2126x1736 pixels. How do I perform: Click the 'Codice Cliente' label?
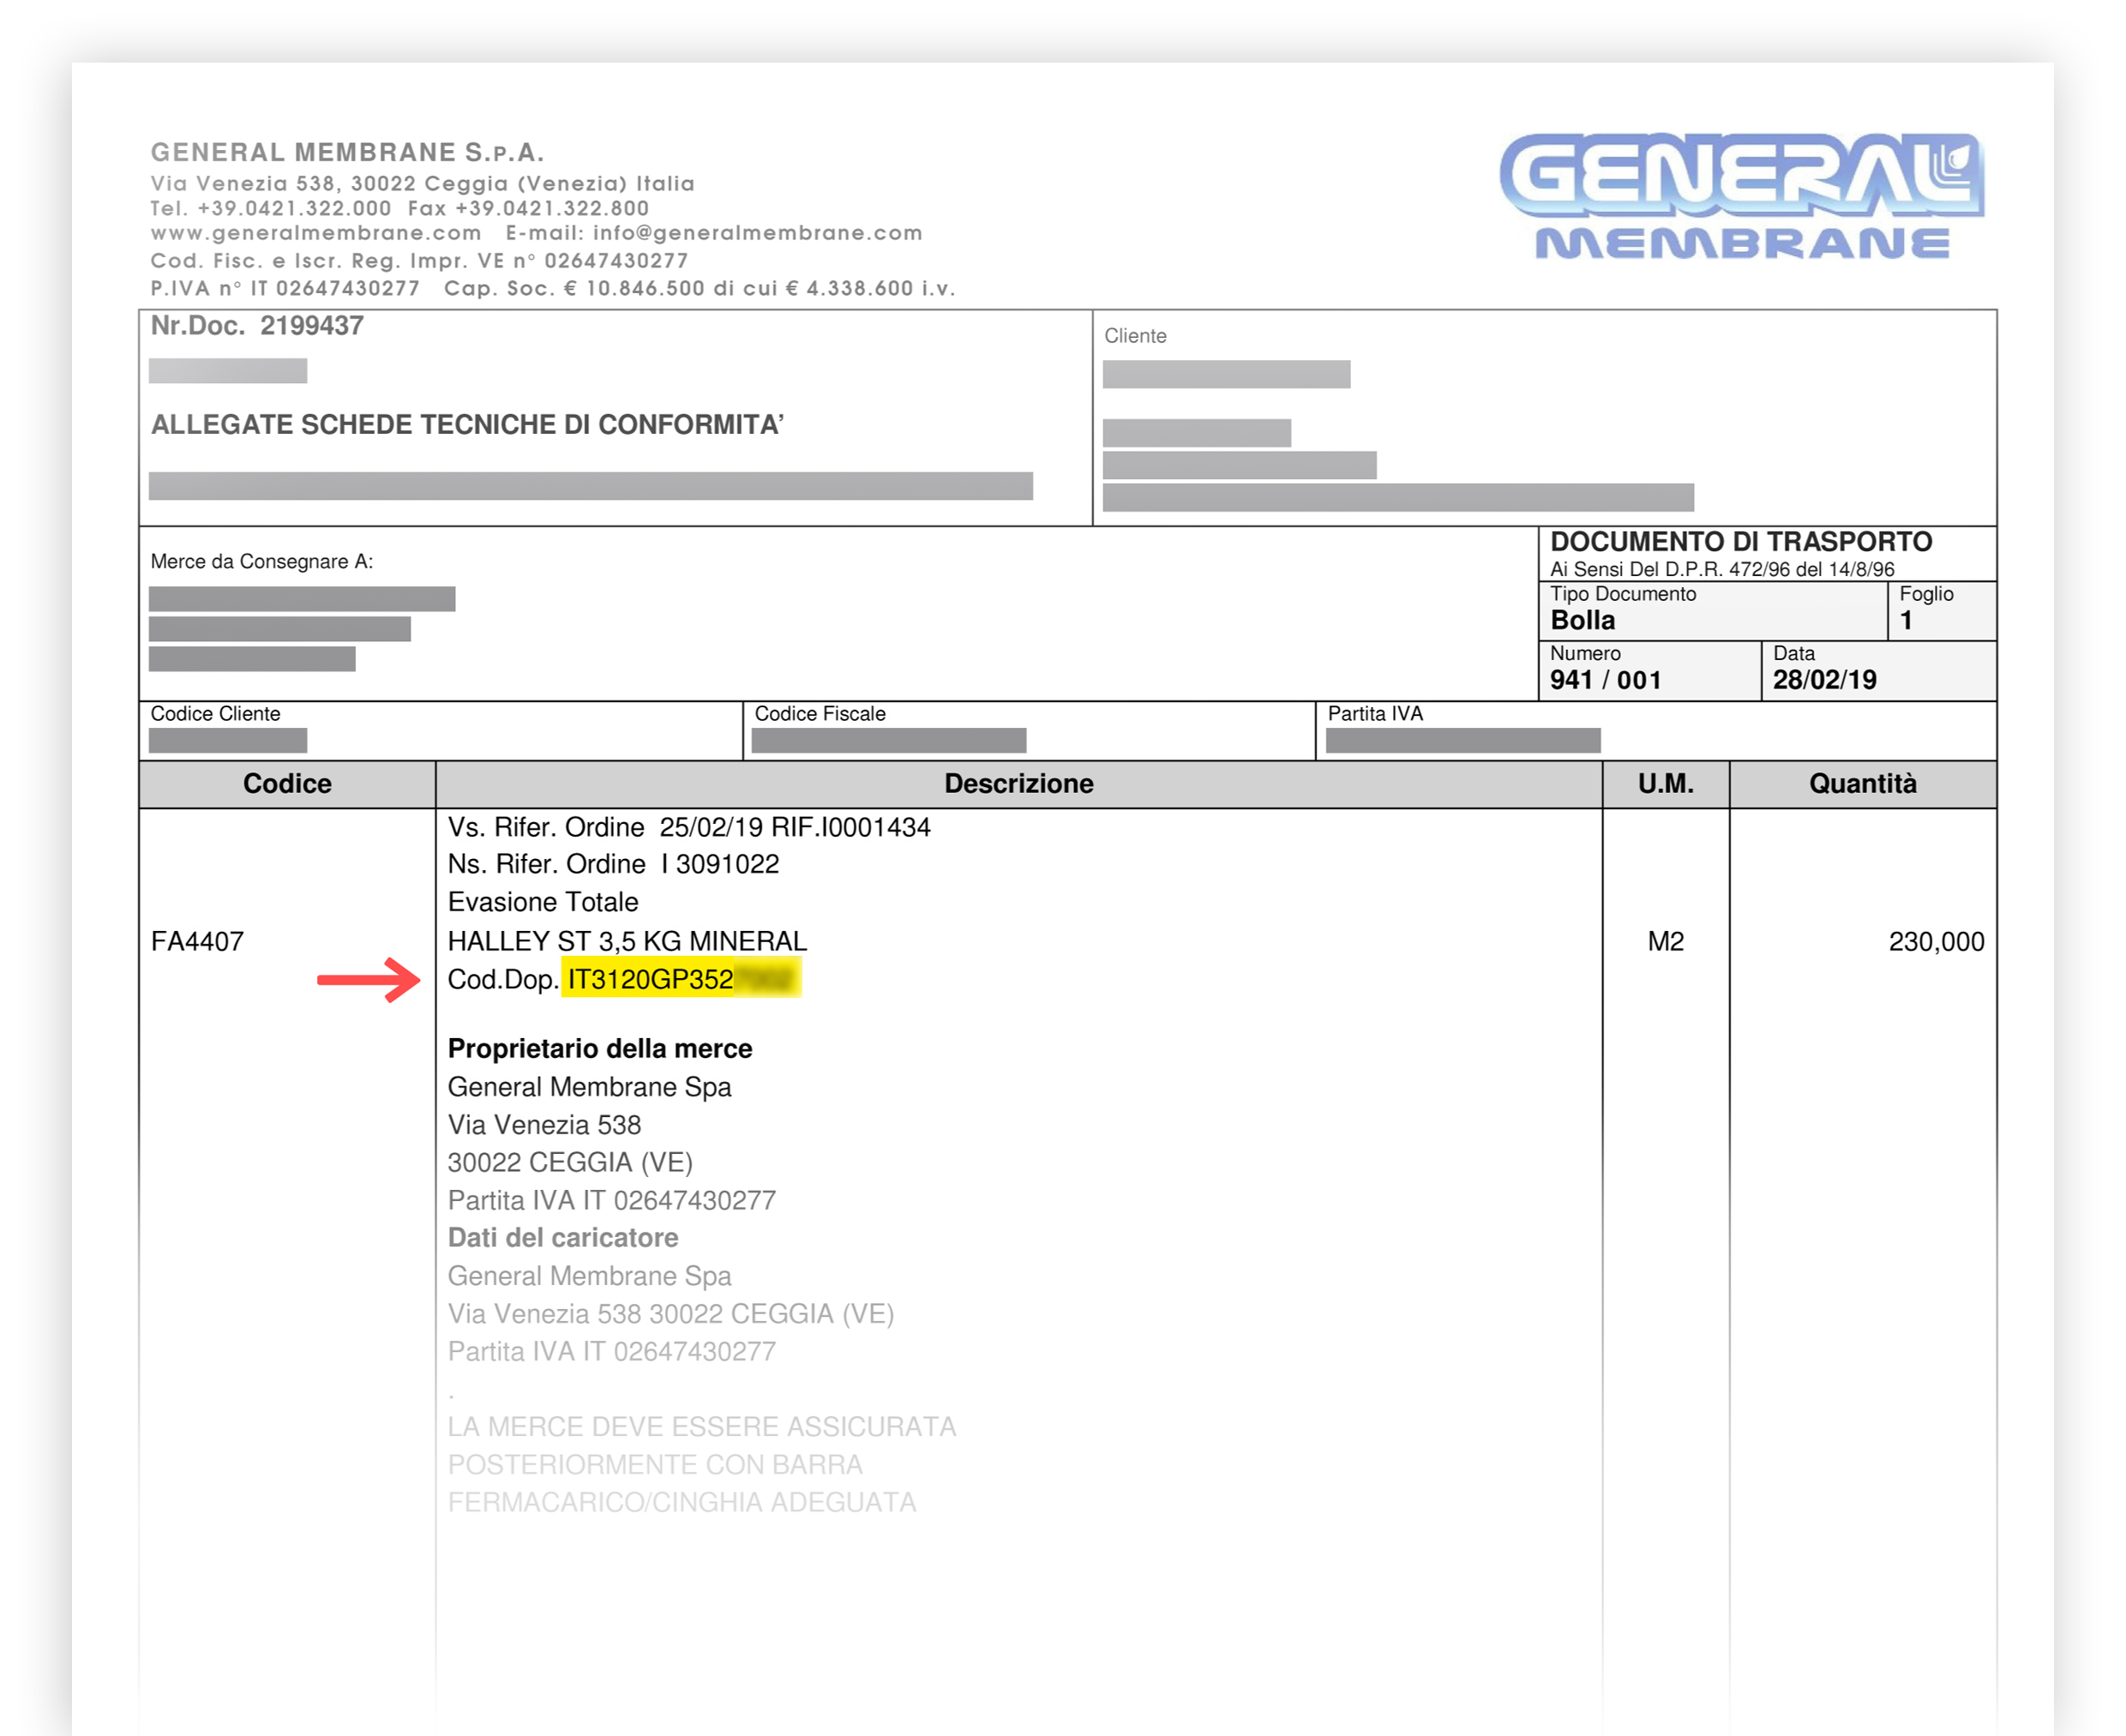215,713
